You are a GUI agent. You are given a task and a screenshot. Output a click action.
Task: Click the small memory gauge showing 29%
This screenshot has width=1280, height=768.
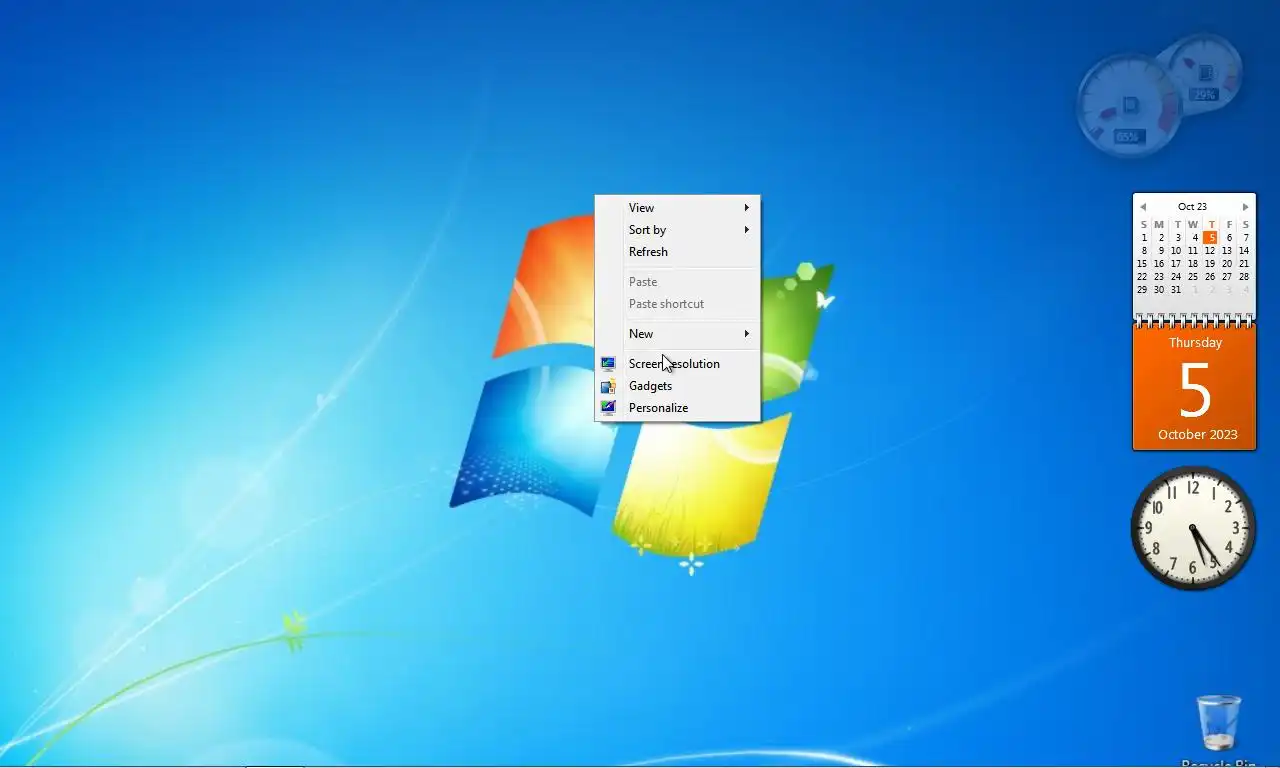(1204, 74)
